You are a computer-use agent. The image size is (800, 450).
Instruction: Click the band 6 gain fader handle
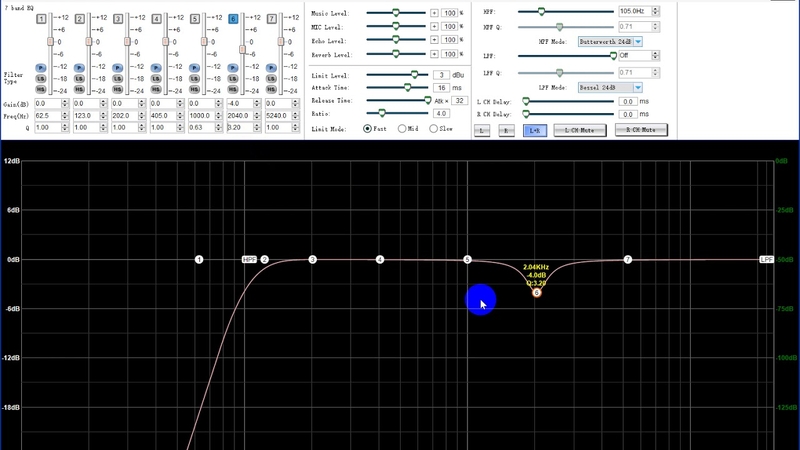click(x=242, y=49)
